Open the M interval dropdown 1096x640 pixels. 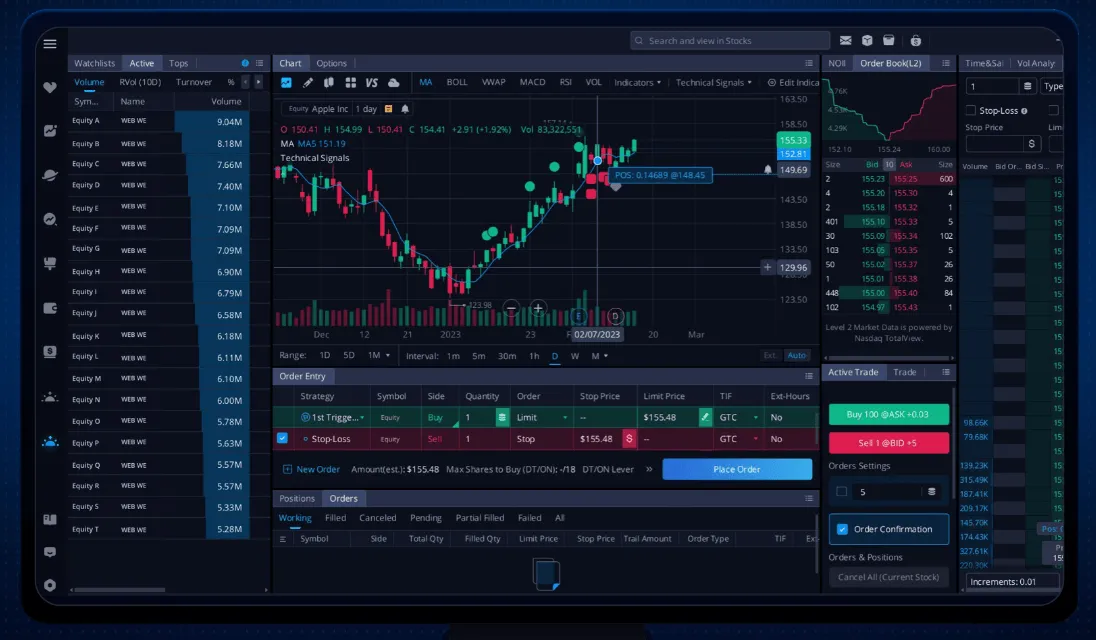click(x=600, y=356)
